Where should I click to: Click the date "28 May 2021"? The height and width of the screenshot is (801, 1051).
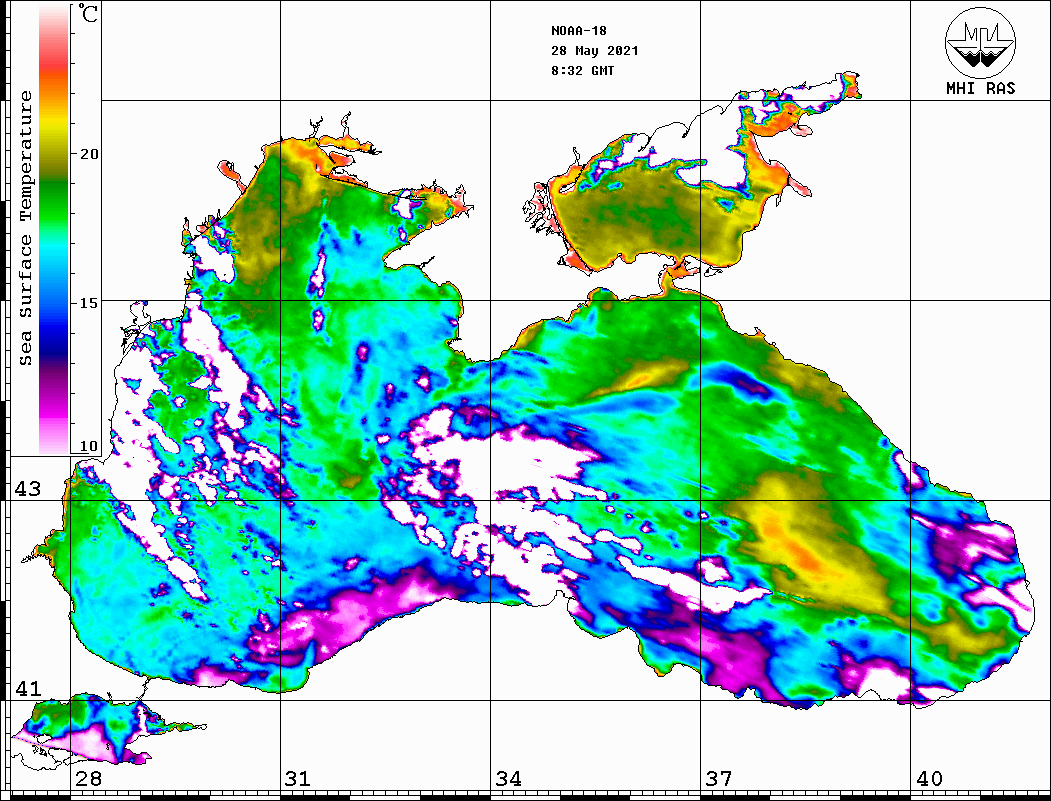(x=595, y=51)
